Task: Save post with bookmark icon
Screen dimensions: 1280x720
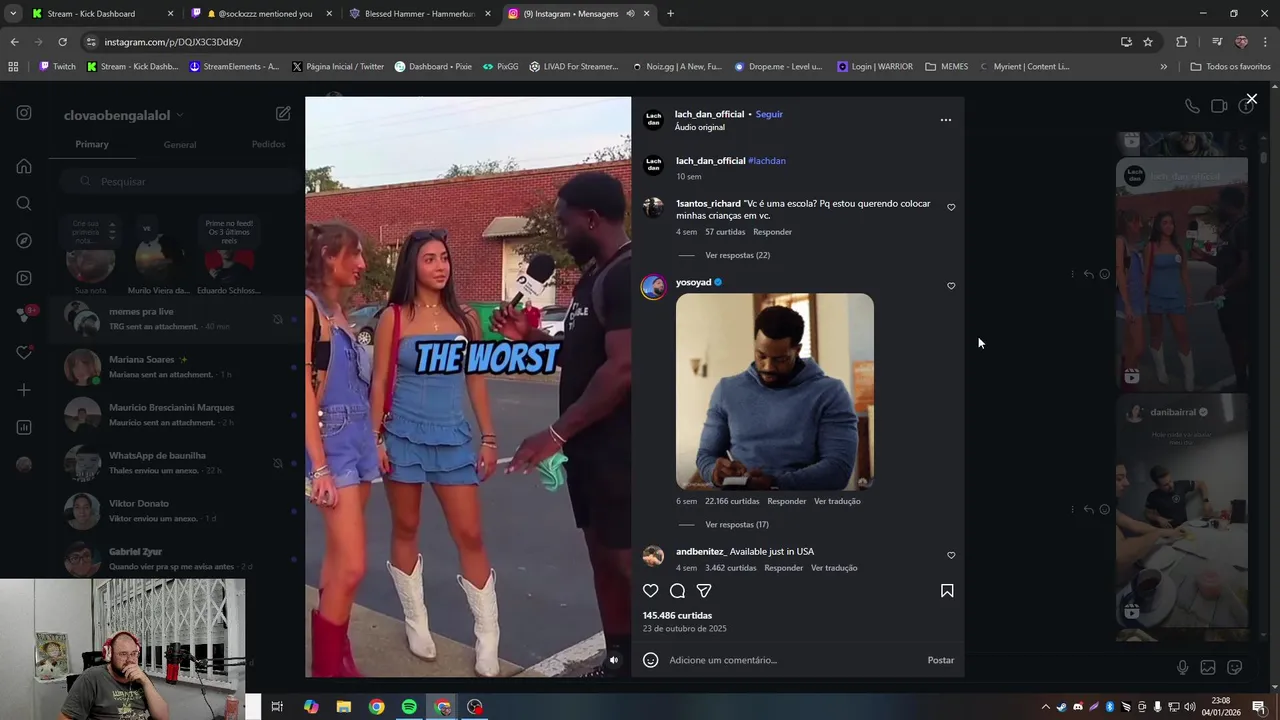Action: click(947, 591)
